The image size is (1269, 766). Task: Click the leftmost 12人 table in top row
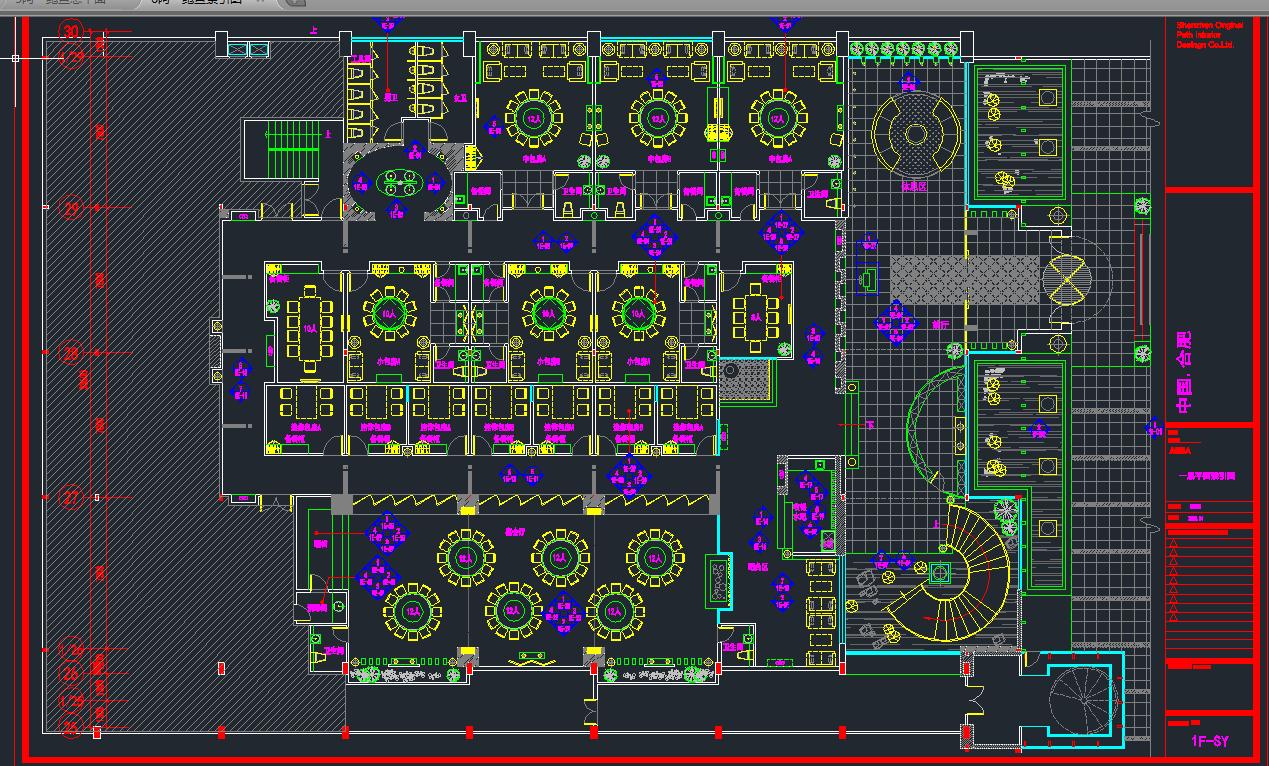[534, 118]
